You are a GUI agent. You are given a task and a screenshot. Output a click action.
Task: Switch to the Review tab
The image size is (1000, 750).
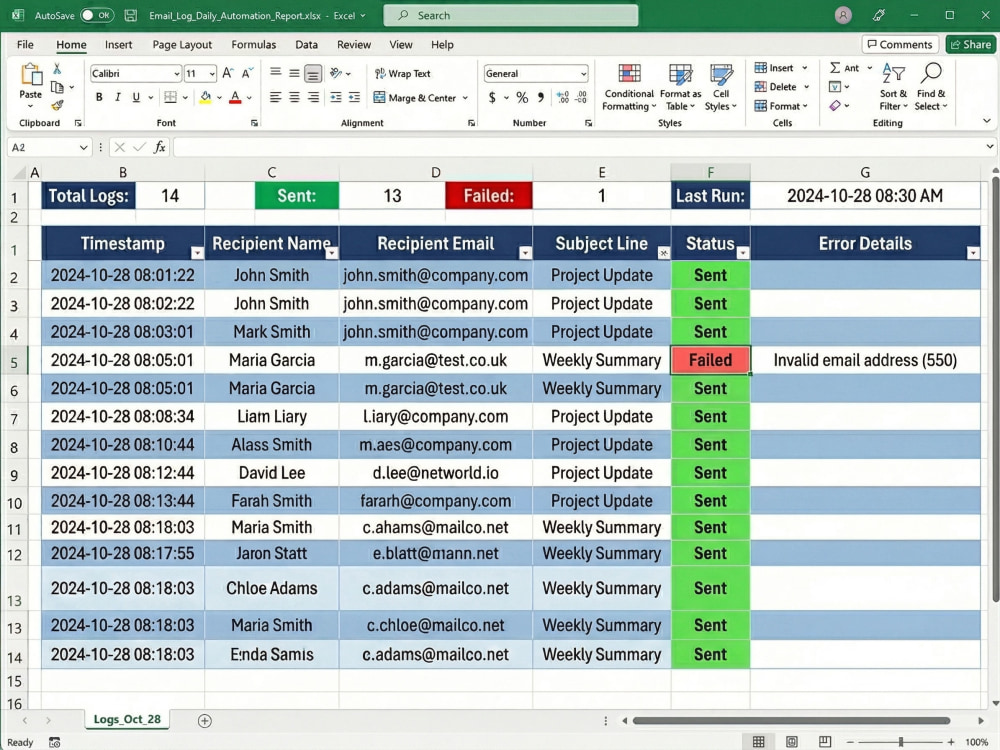[354, 45]
